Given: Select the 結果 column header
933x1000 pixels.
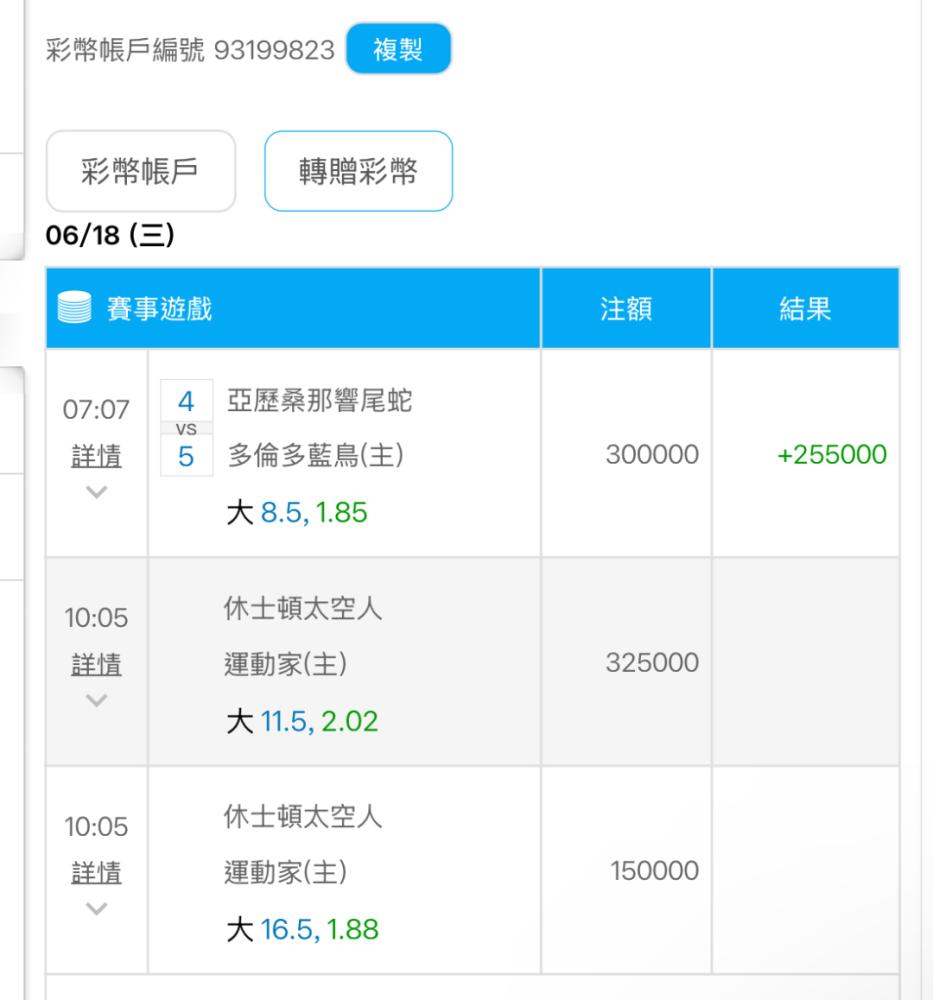Looking at the screenshot, I should point(805,308).
